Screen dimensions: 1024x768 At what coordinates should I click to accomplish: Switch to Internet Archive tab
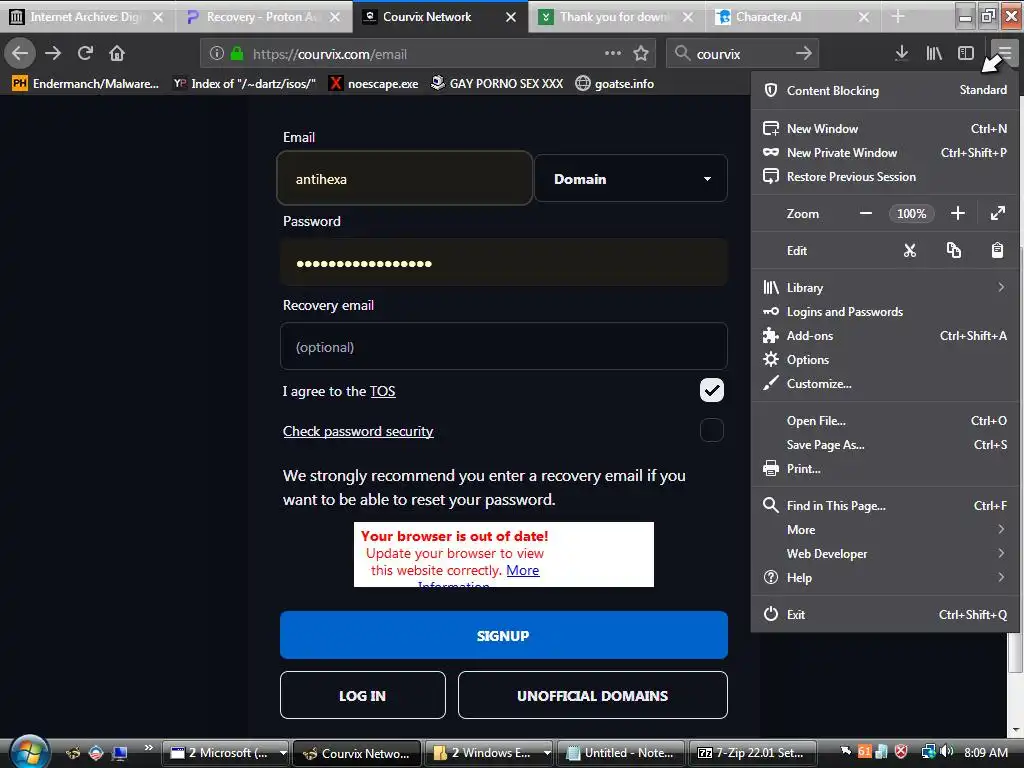pyautogui.click(x=88, y=17)
